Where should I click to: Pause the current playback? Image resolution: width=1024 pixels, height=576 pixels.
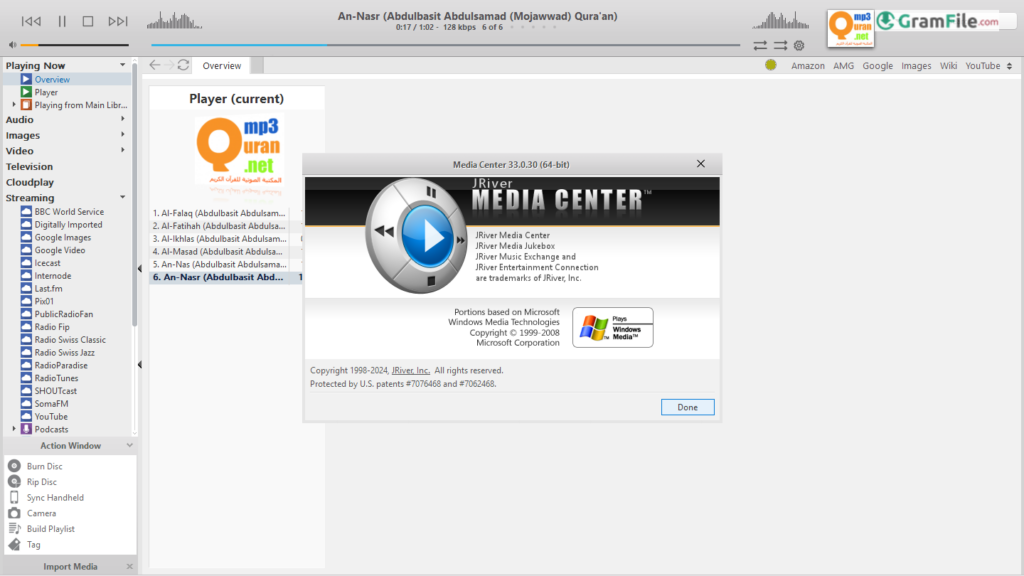coord(62,22)
